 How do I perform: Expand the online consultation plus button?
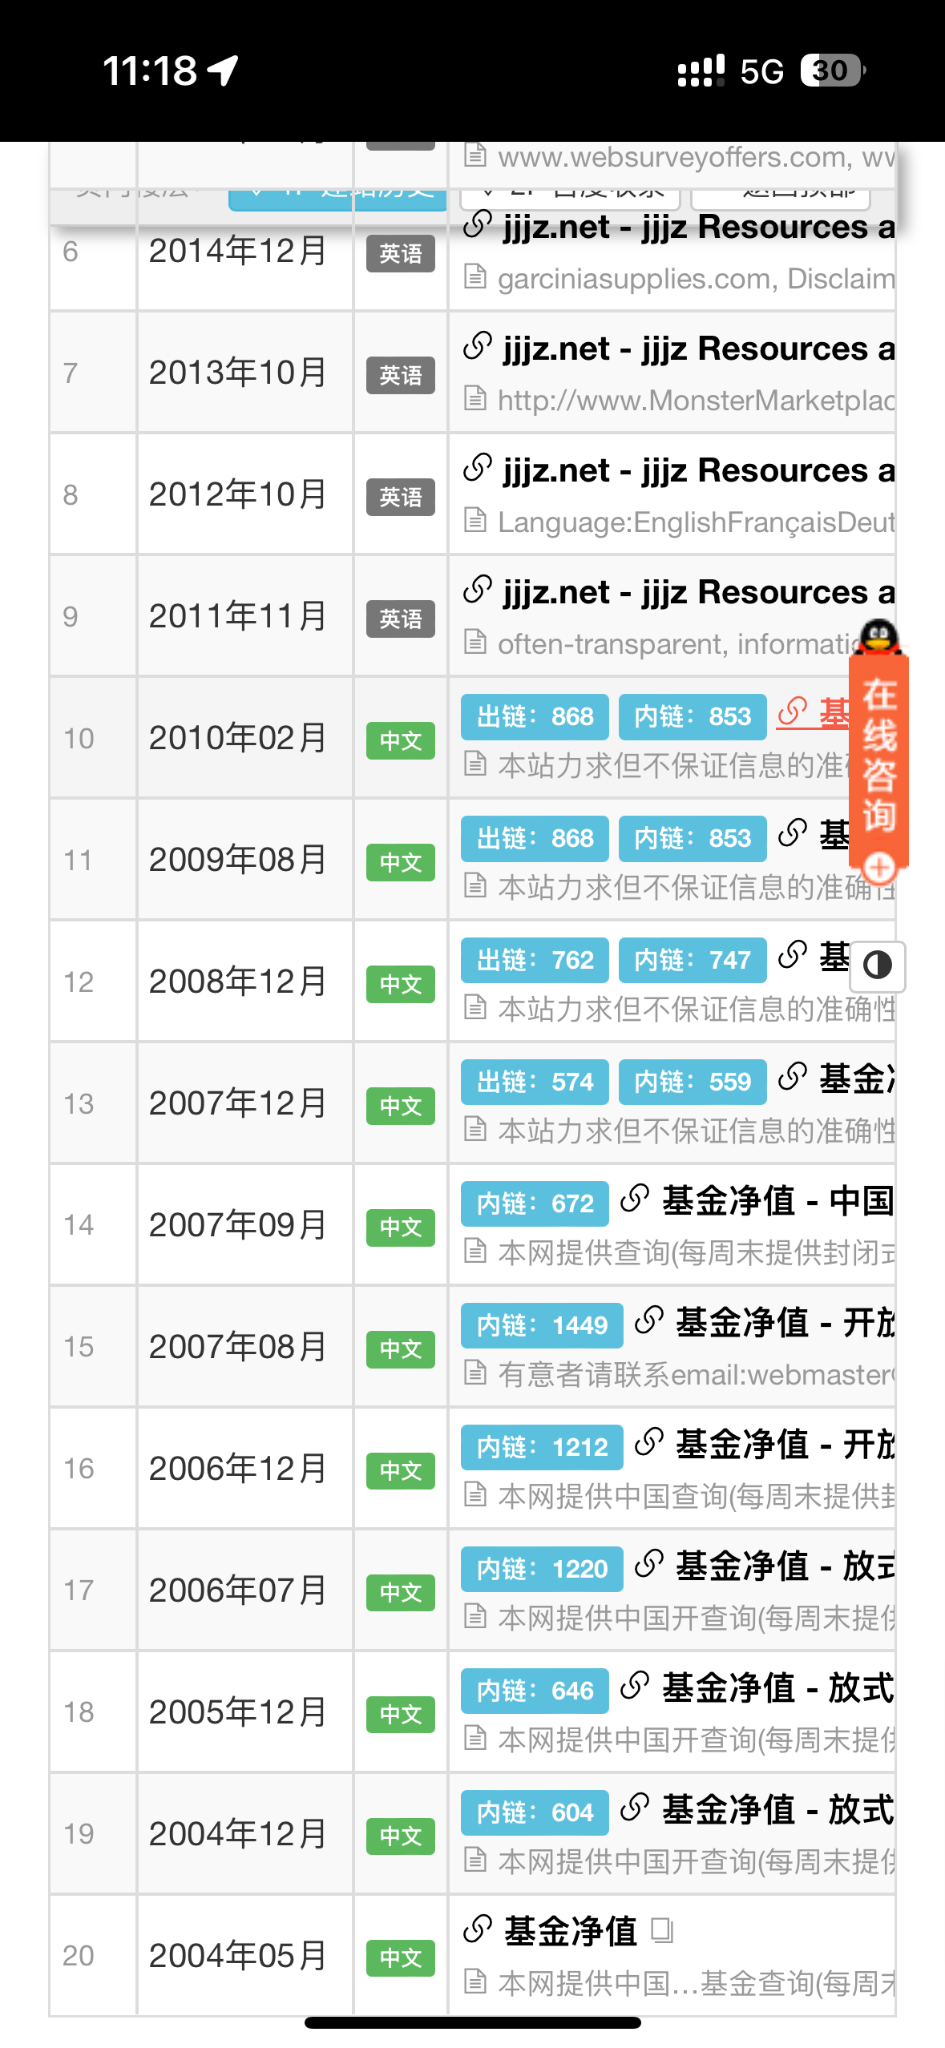(x=879, y=867)
